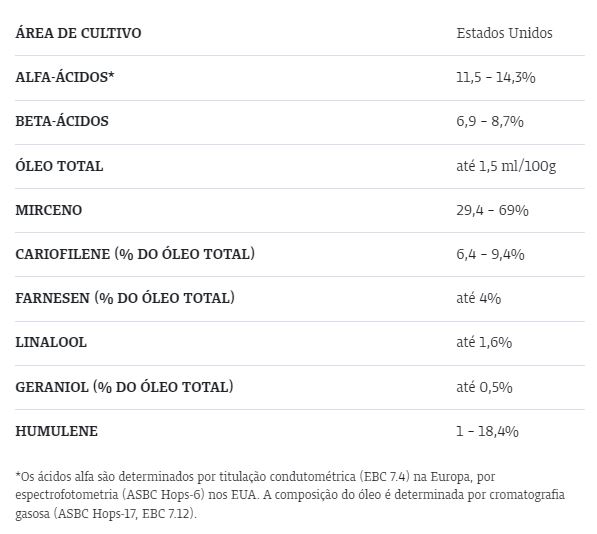Select the até 1,5 ml/100g value
The width and height of the screenshot is (597, 534).
[506, 166]
